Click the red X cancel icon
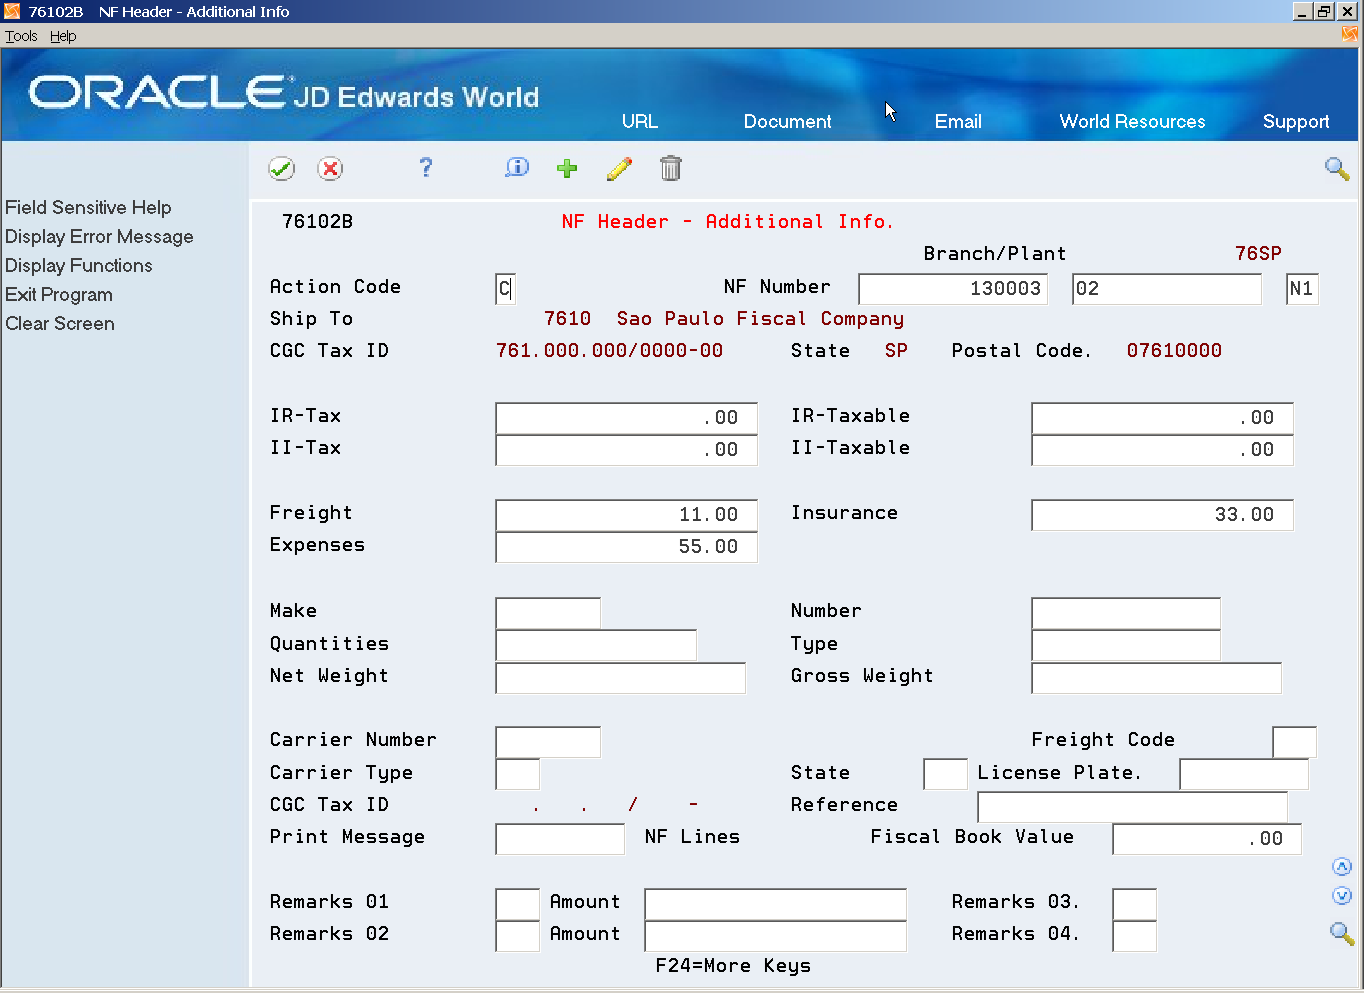This screenshot has height=993, width=1364. [x=330, y=169]
